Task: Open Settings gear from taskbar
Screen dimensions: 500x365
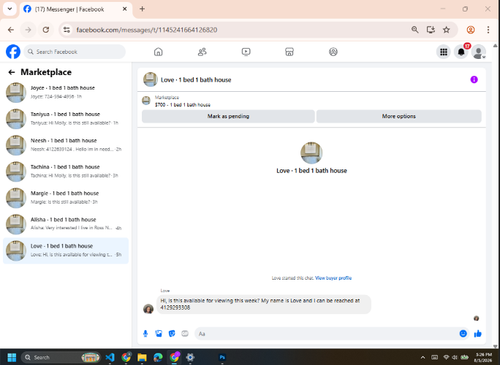Action: [x=190, y=357]
